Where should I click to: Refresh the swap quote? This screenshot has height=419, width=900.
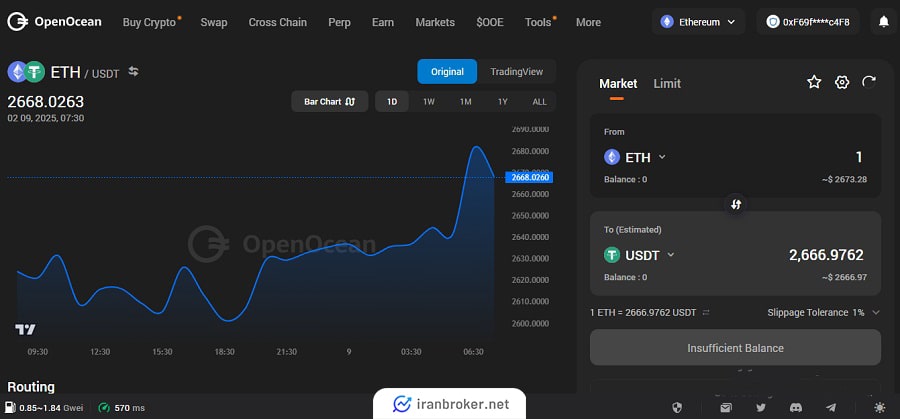tap(869, 83)
